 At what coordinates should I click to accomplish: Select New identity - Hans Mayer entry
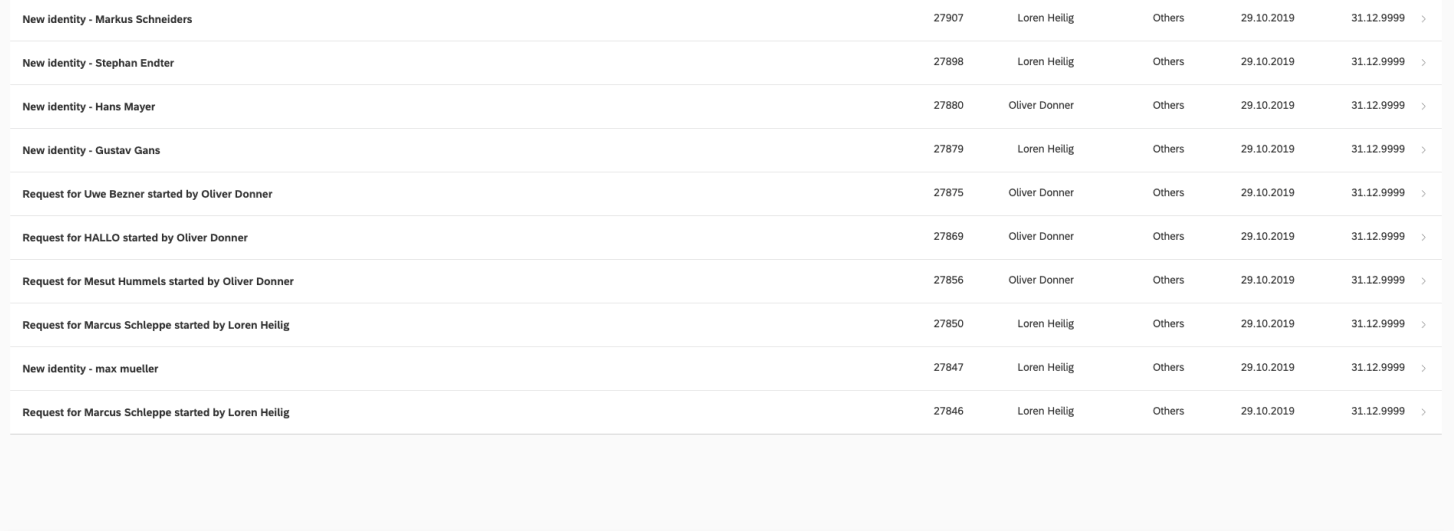click(x=88, y=107)
